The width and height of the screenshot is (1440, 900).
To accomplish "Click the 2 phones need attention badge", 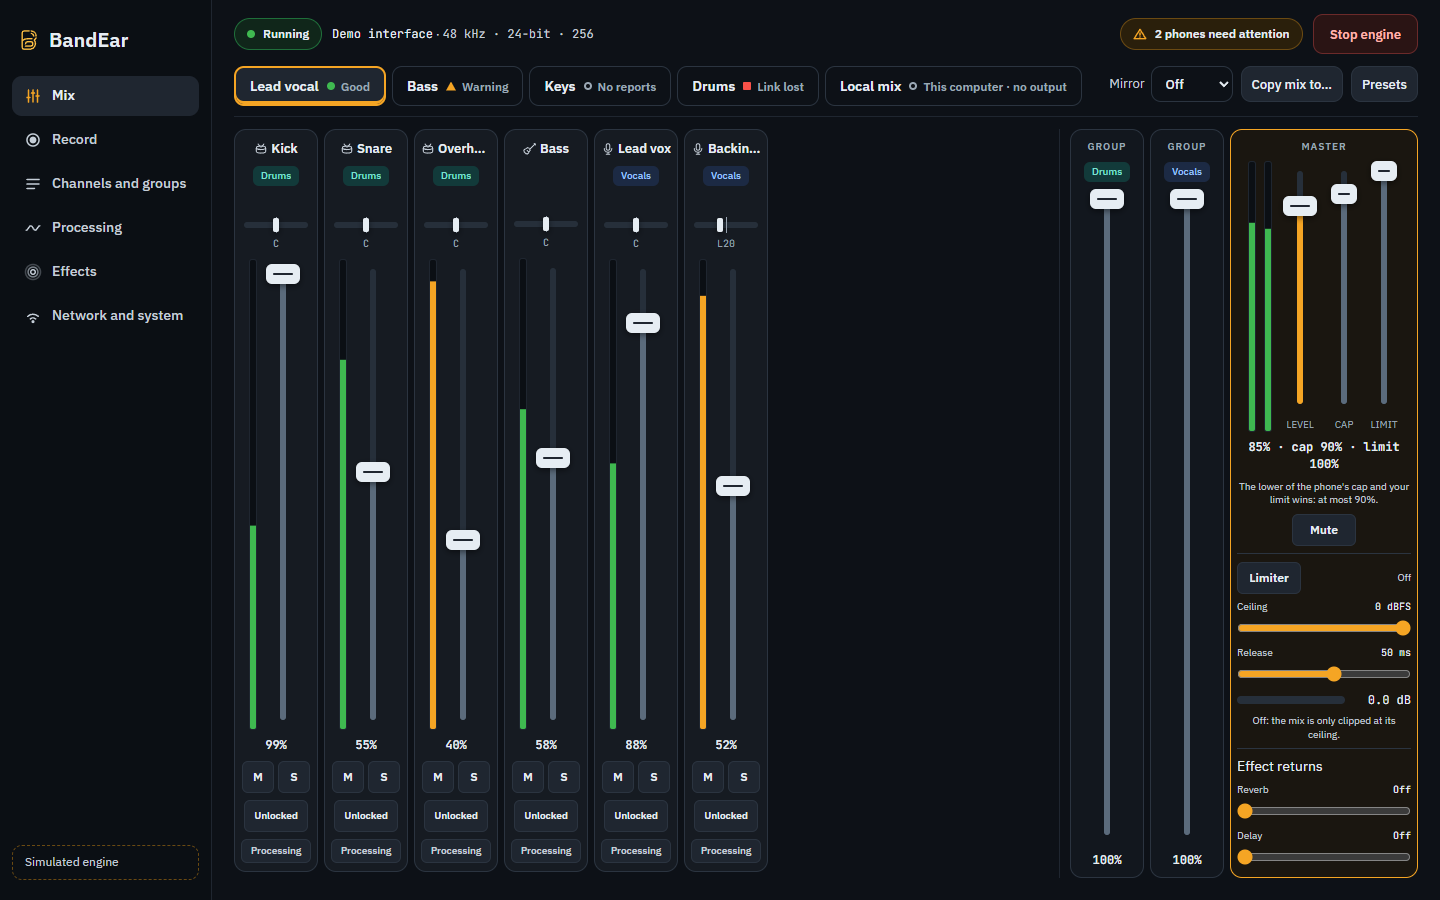I will 1211,34.
